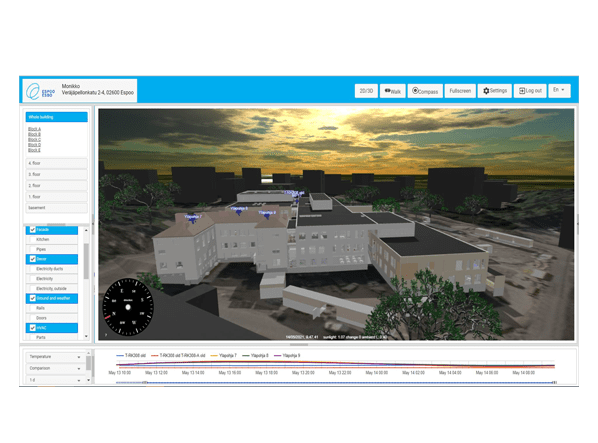The height and width of the screenshot is (443, 598).
Task: Toggle Yläpohja 7 legend series
Action: 223,355
